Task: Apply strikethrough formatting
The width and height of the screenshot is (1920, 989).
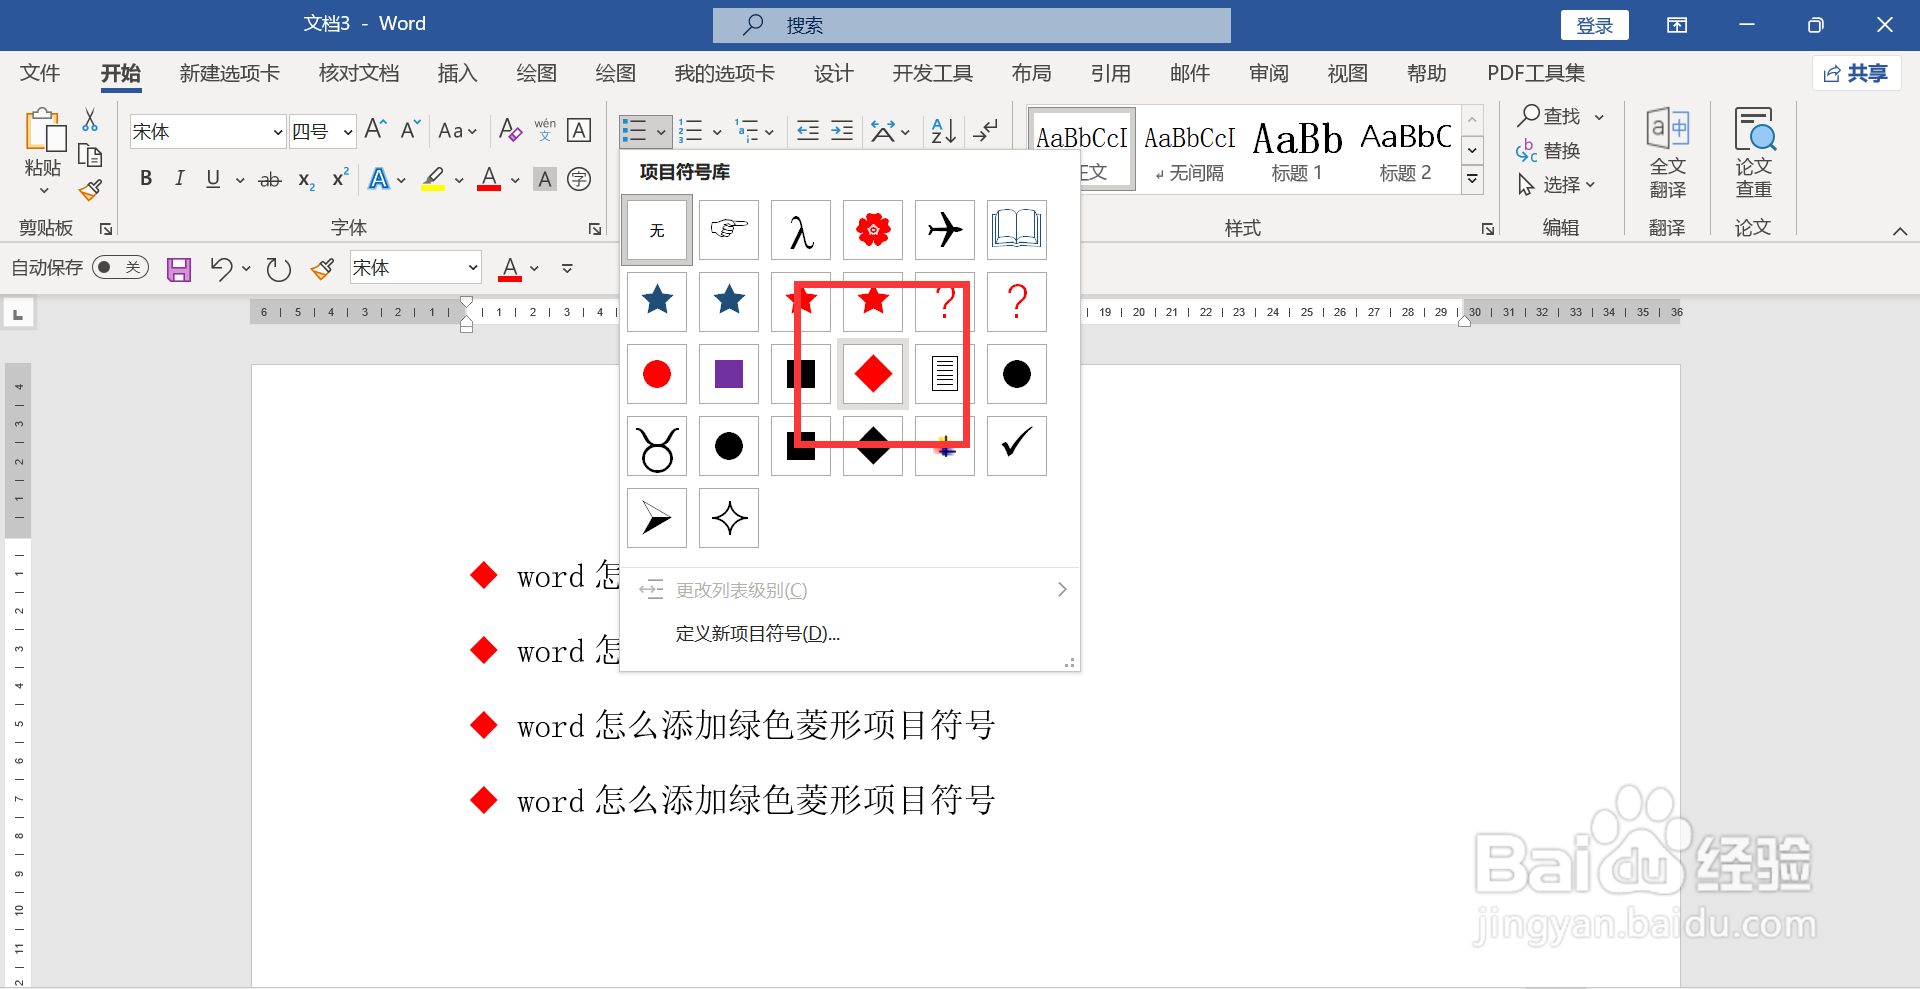Action: [x=270, y=180]
